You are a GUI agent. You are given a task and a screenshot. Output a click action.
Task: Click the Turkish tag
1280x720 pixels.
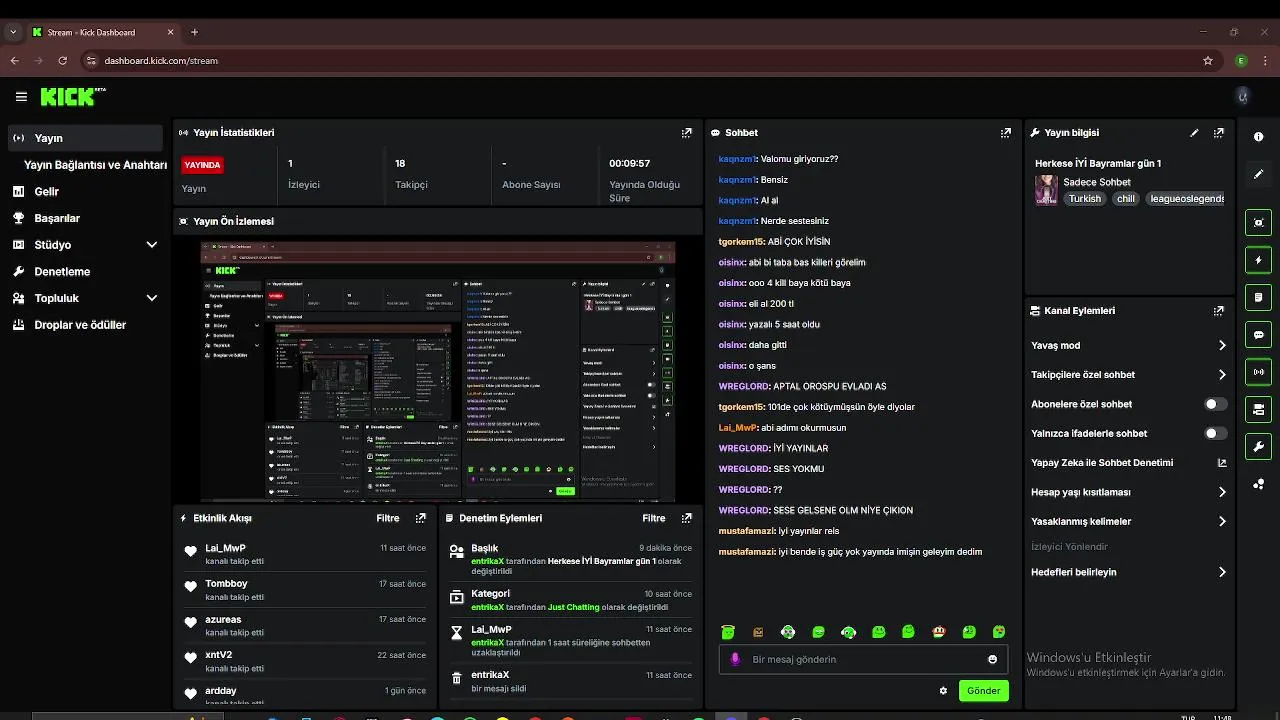[x=1084, y=199]
